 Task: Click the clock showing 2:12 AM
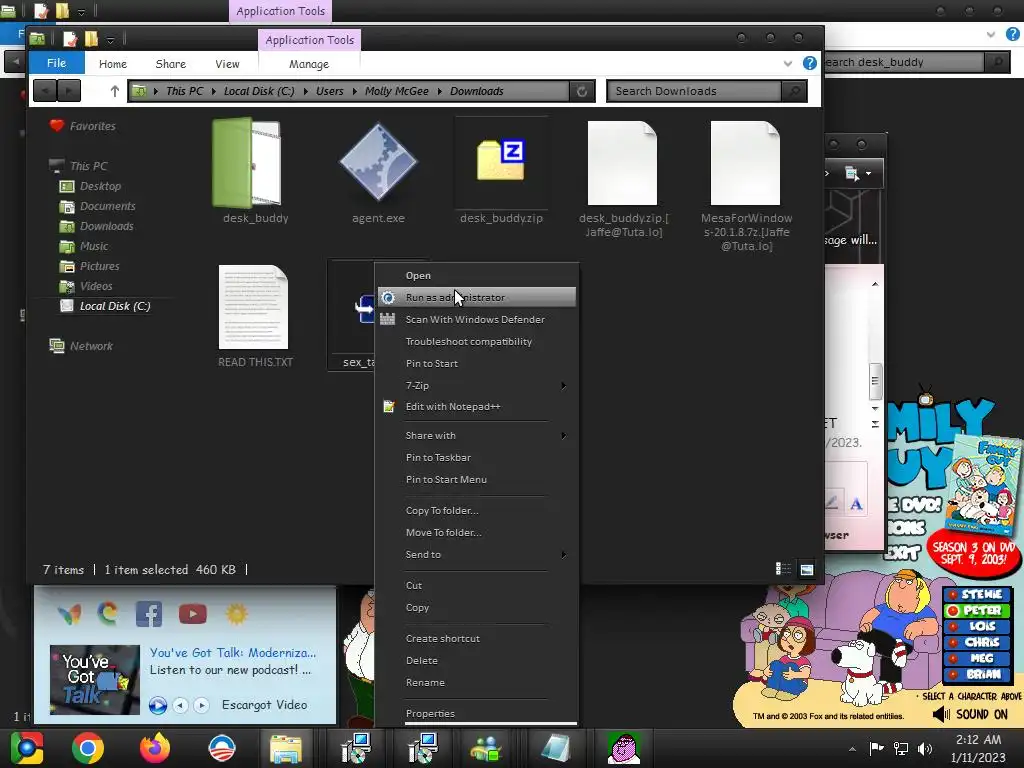pos(978,740)
